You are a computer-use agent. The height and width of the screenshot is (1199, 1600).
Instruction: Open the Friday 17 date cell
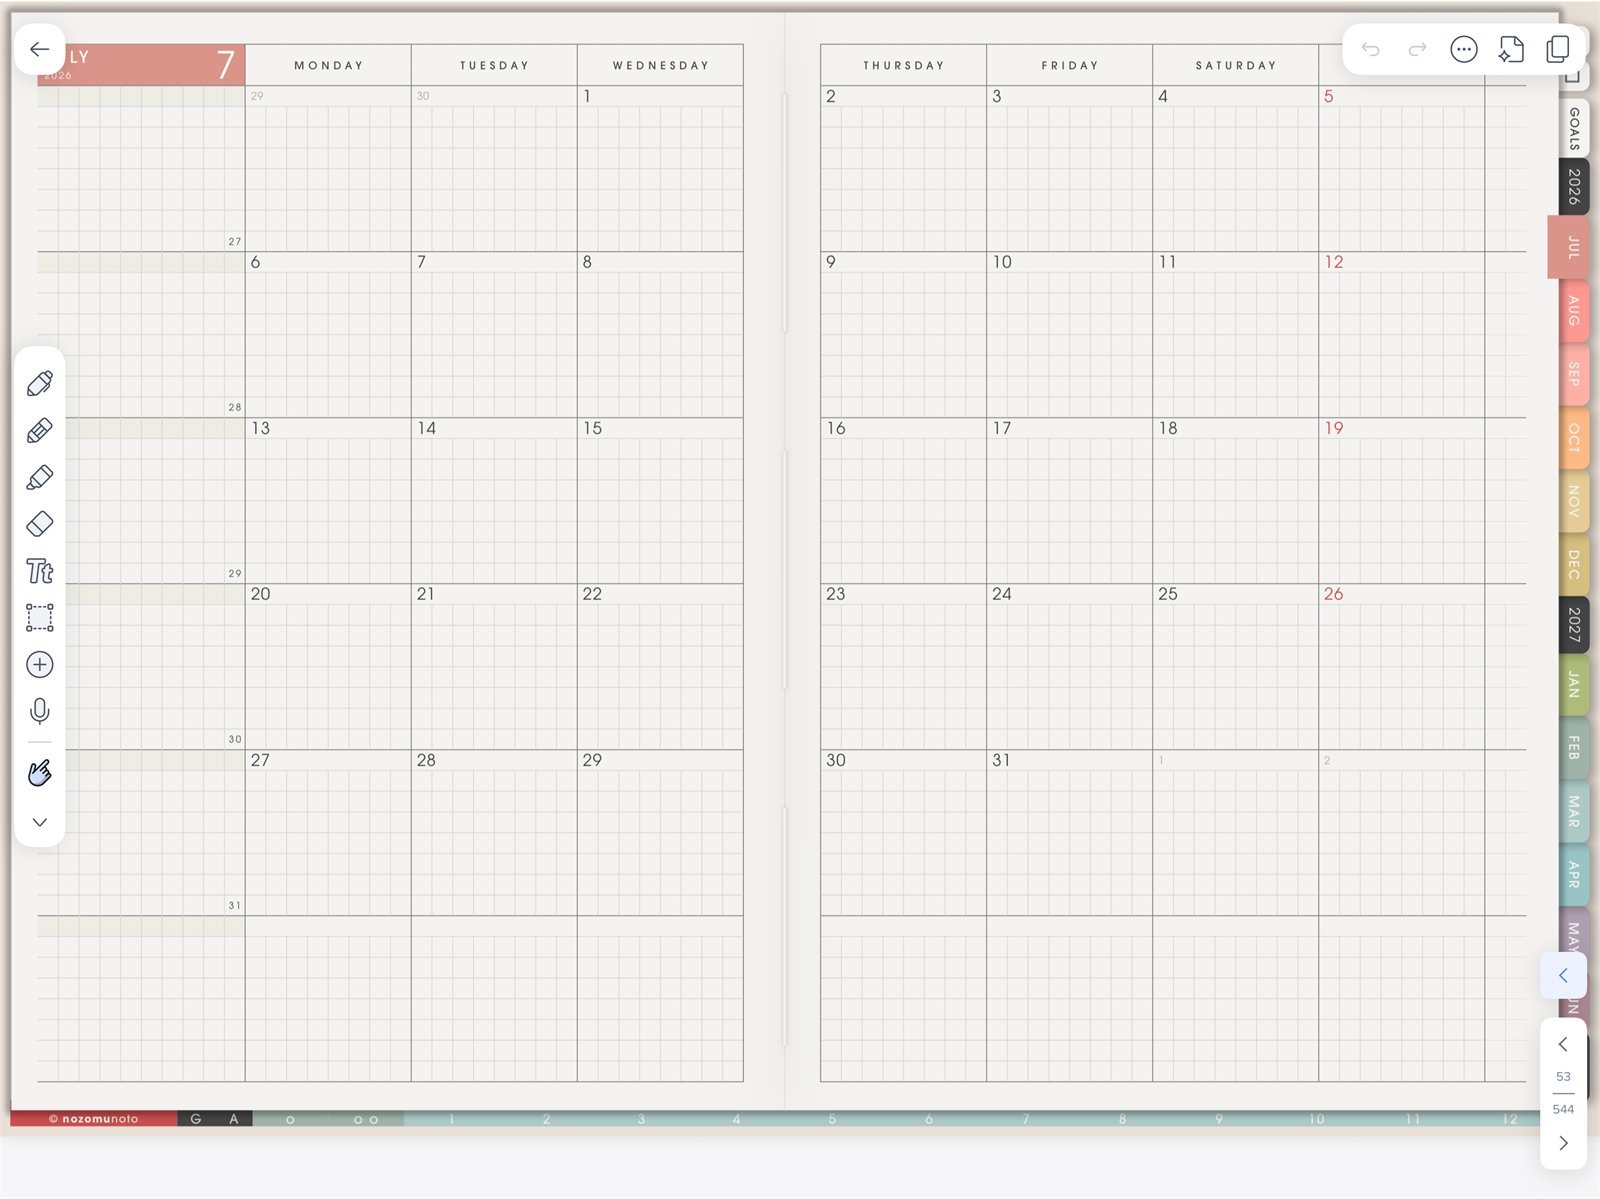[x=1069, y=500]
